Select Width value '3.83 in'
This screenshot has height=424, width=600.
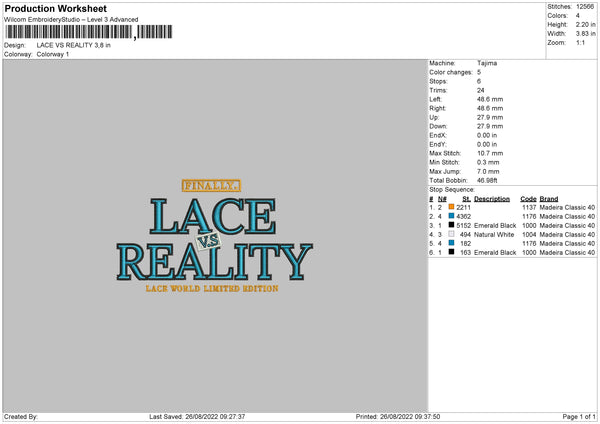tap(585, 34)
